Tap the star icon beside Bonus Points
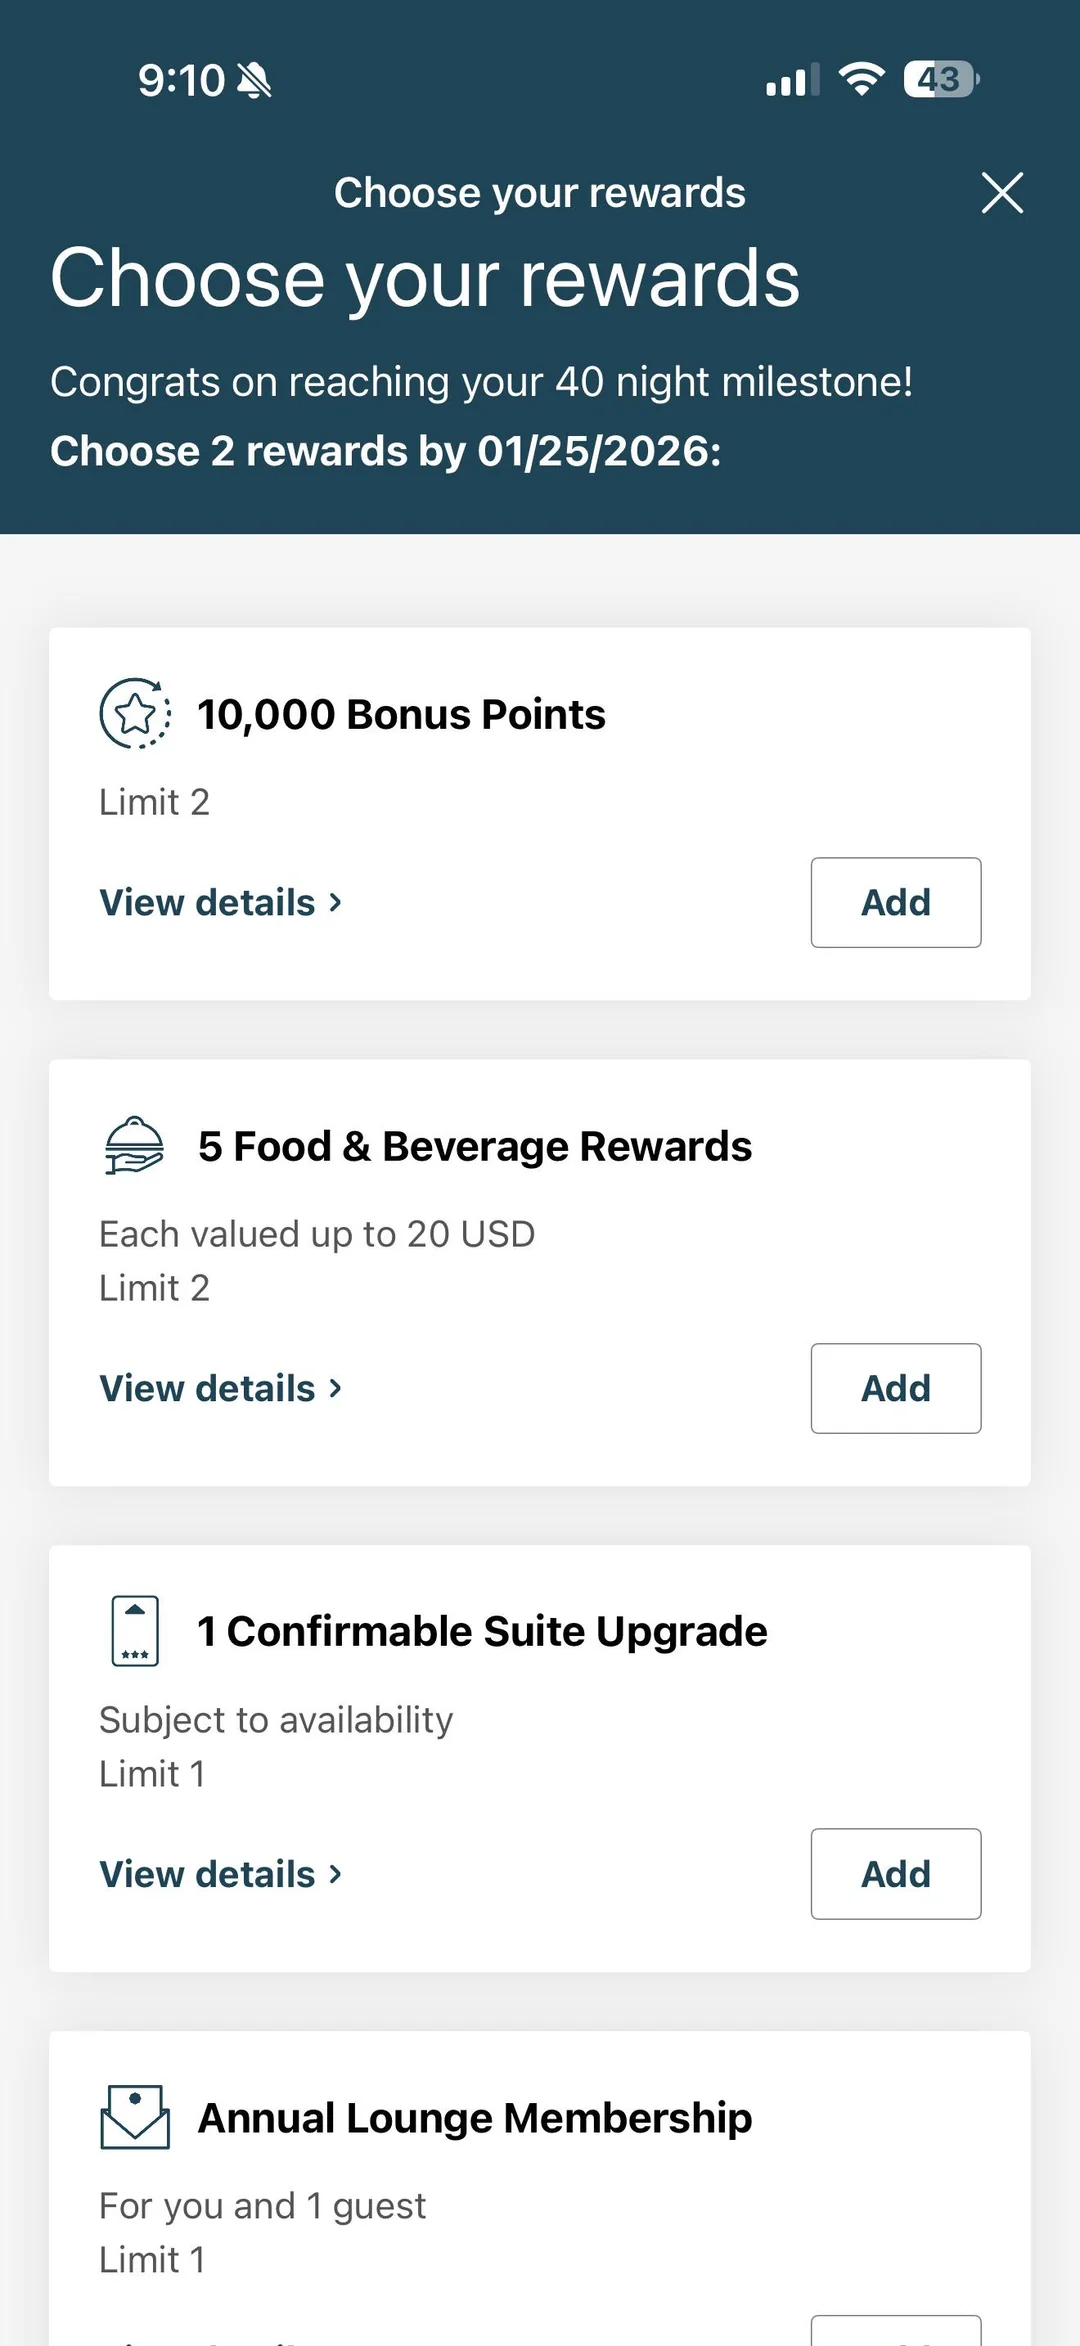Viewport: 1080px width, 2346px height. tap(135, 714)
